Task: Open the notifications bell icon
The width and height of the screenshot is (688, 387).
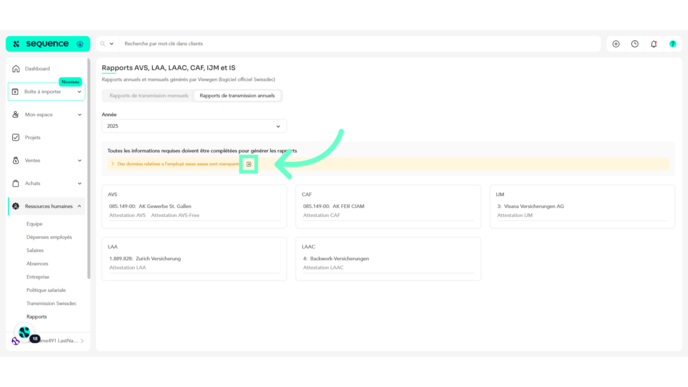Action: coord(653,44)
